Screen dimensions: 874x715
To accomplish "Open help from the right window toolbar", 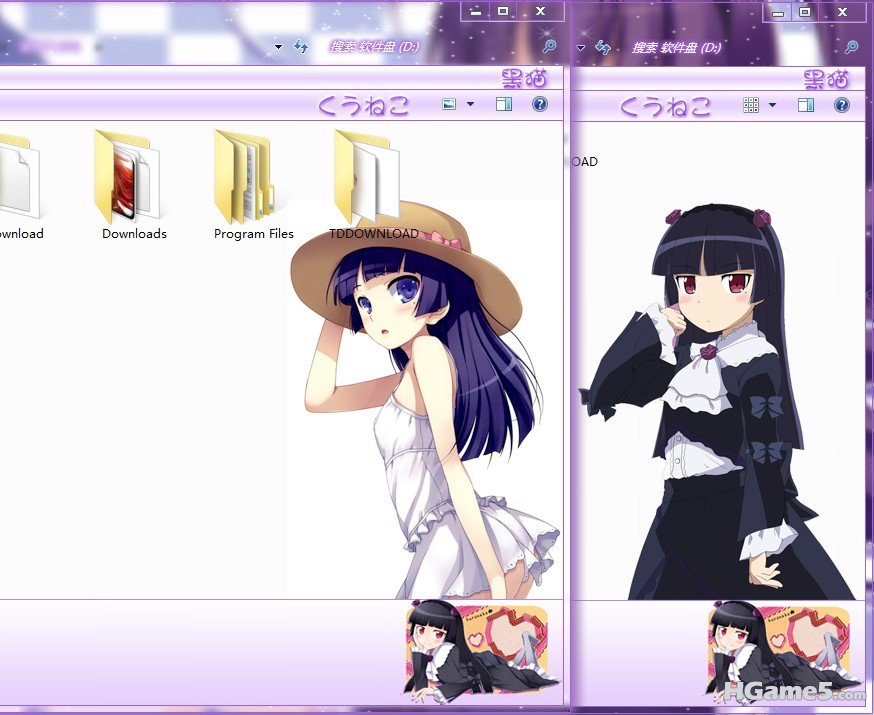I will click(x=841, y=104).
